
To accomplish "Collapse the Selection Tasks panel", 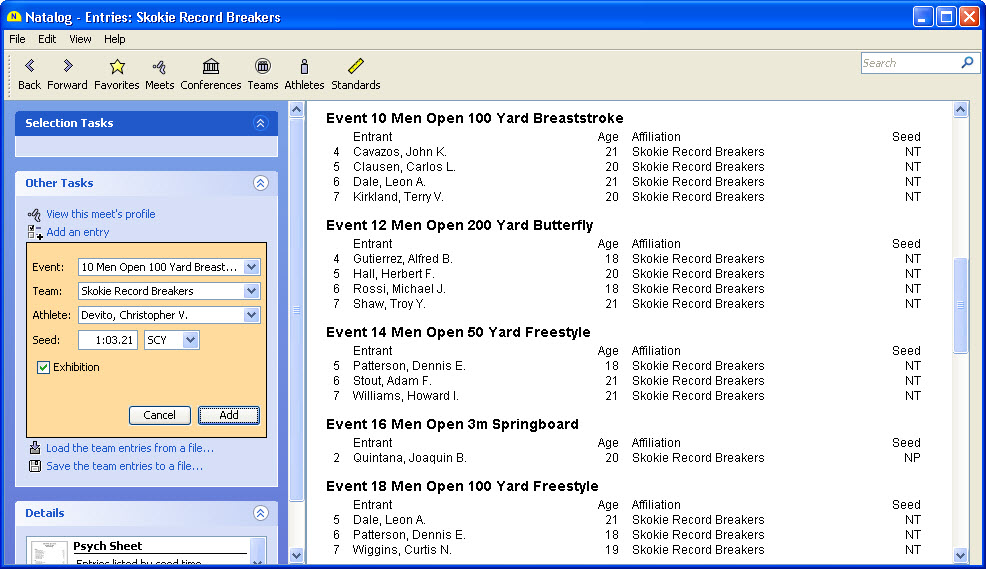I will click(x=261, y=123).
